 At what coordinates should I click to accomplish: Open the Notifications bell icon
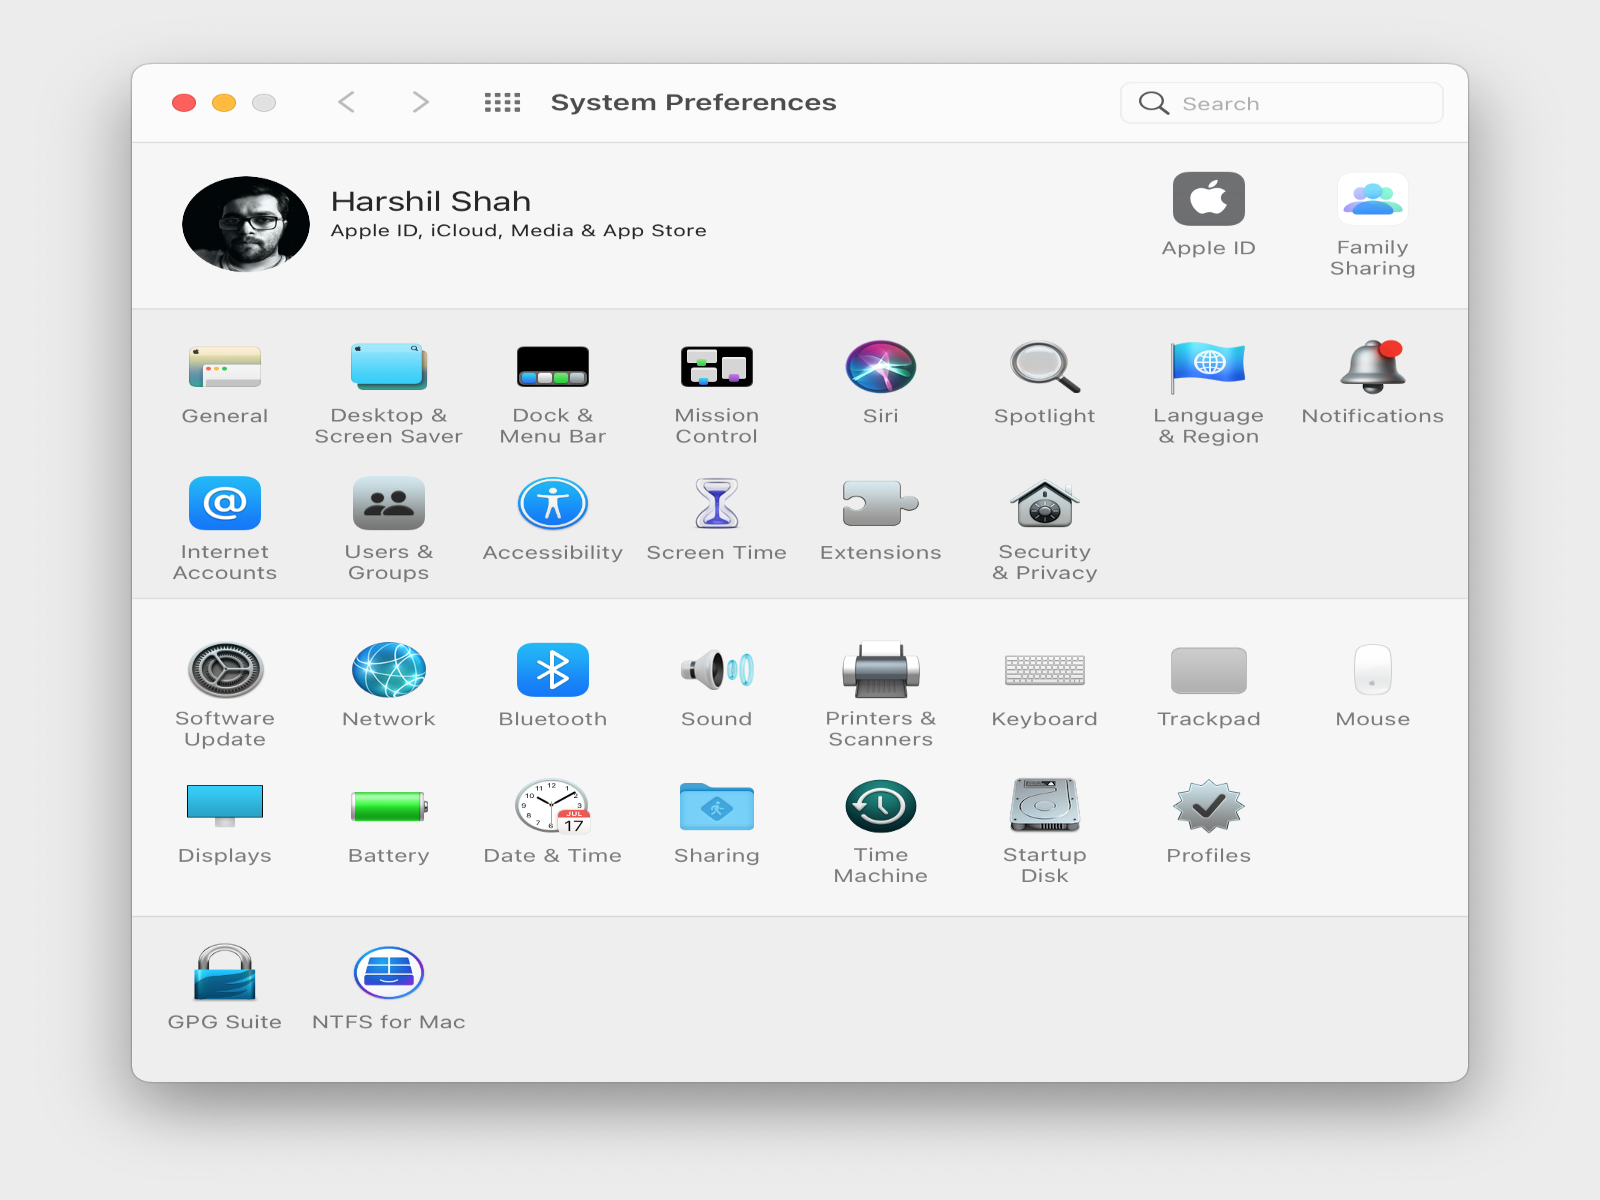pyautogui.click(x=1372, y=367)
